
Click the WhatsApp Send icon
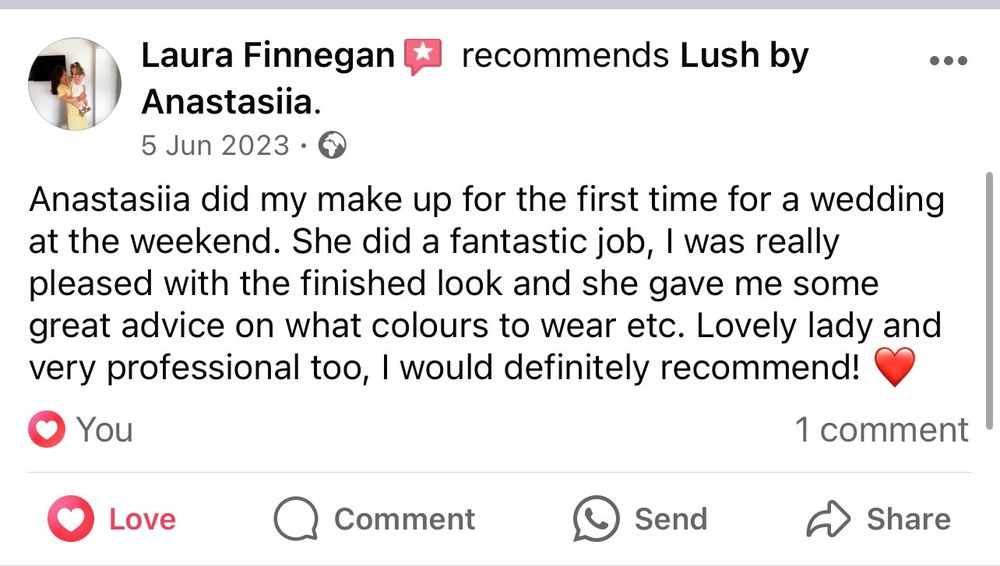point(596,520)
